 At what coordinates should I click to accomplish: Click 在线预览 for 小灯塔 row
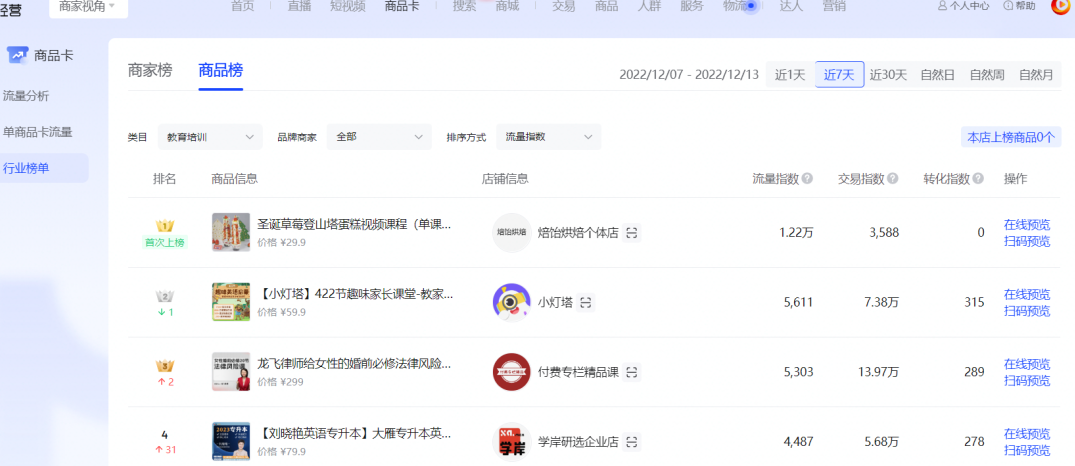click(1027, 295)
